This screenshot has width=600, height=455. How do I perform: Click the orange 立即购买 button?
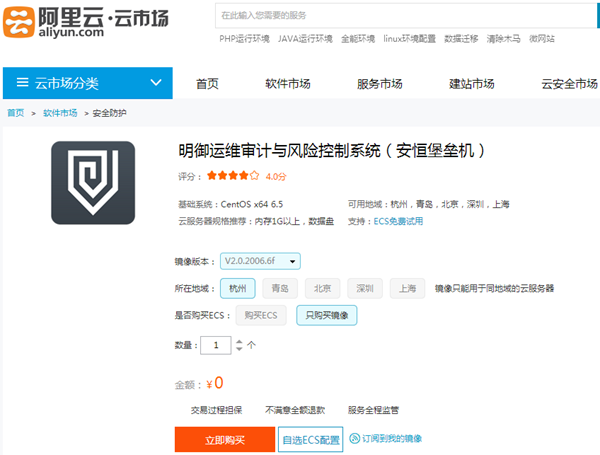click(x=225, y=440)
